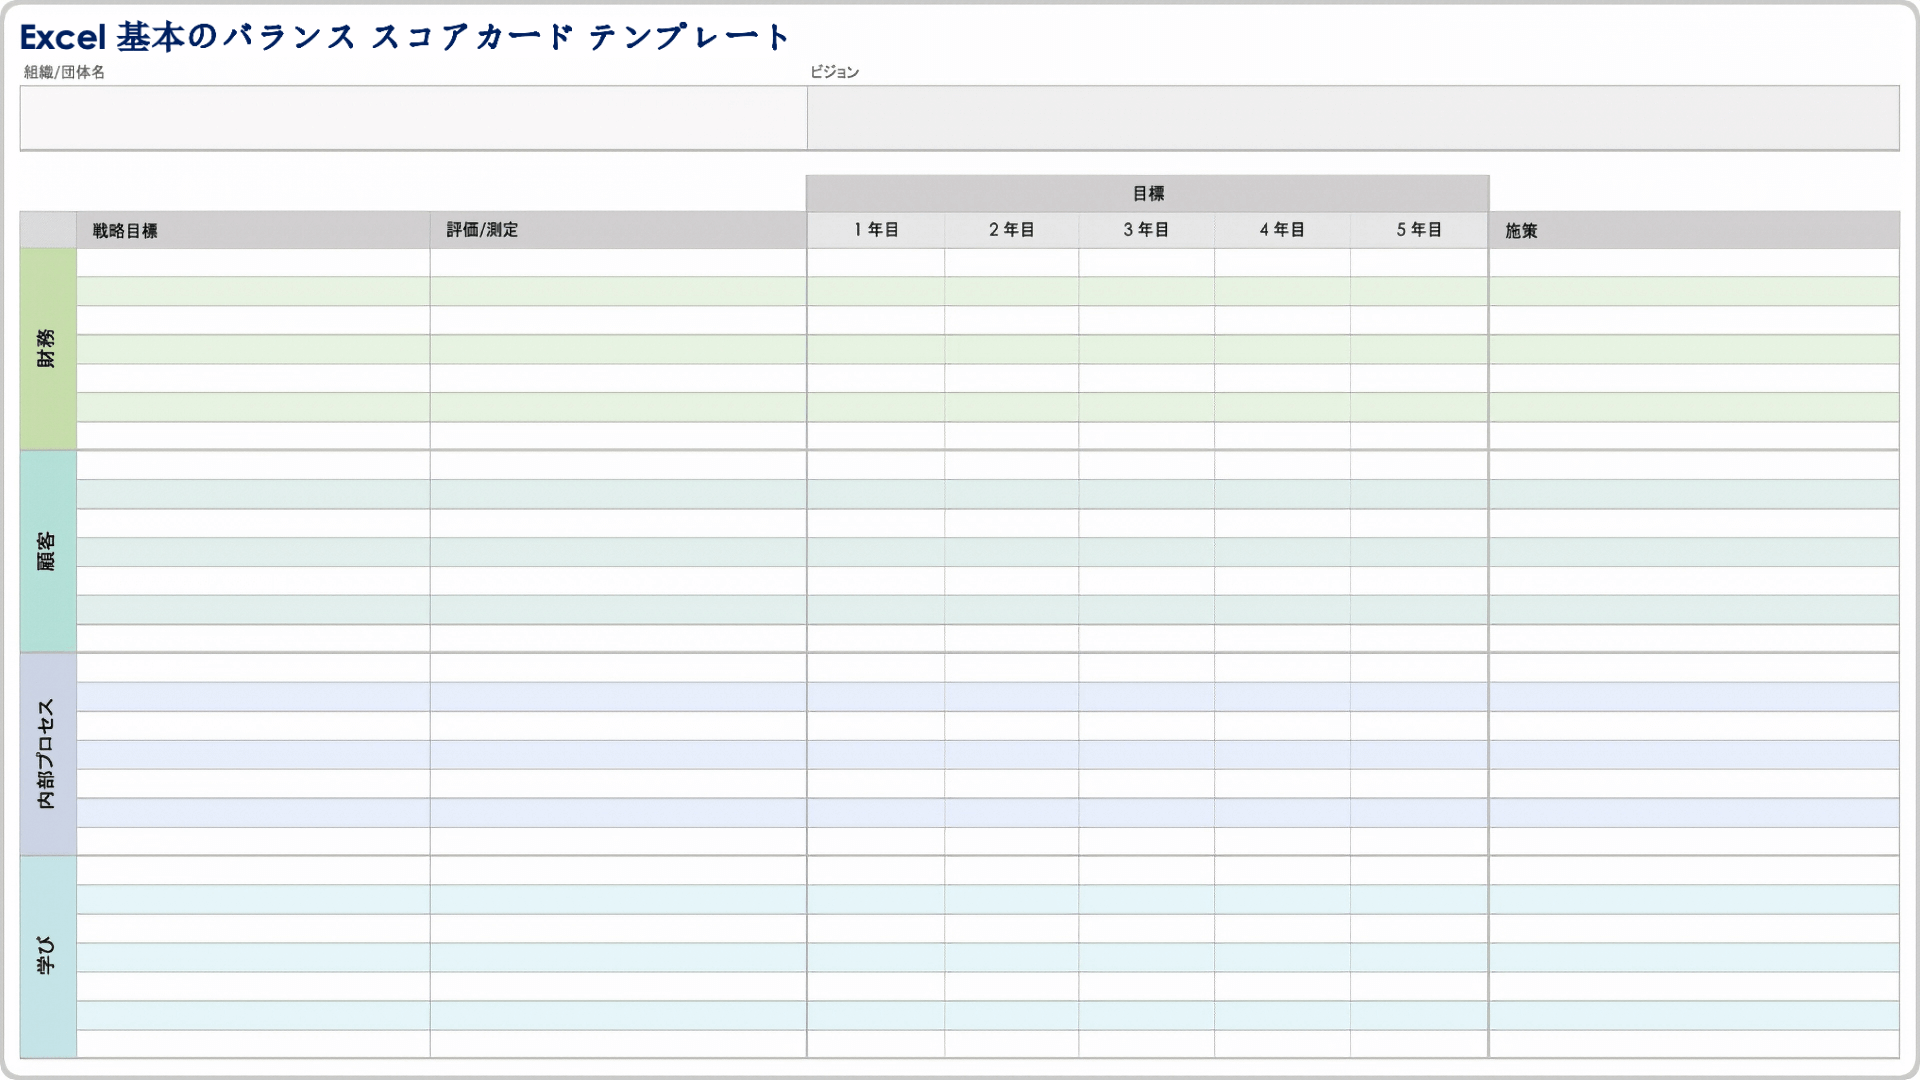
Task: Select the 財務 perspective row label
Action: pyautogui.click(x=47, y=347)
